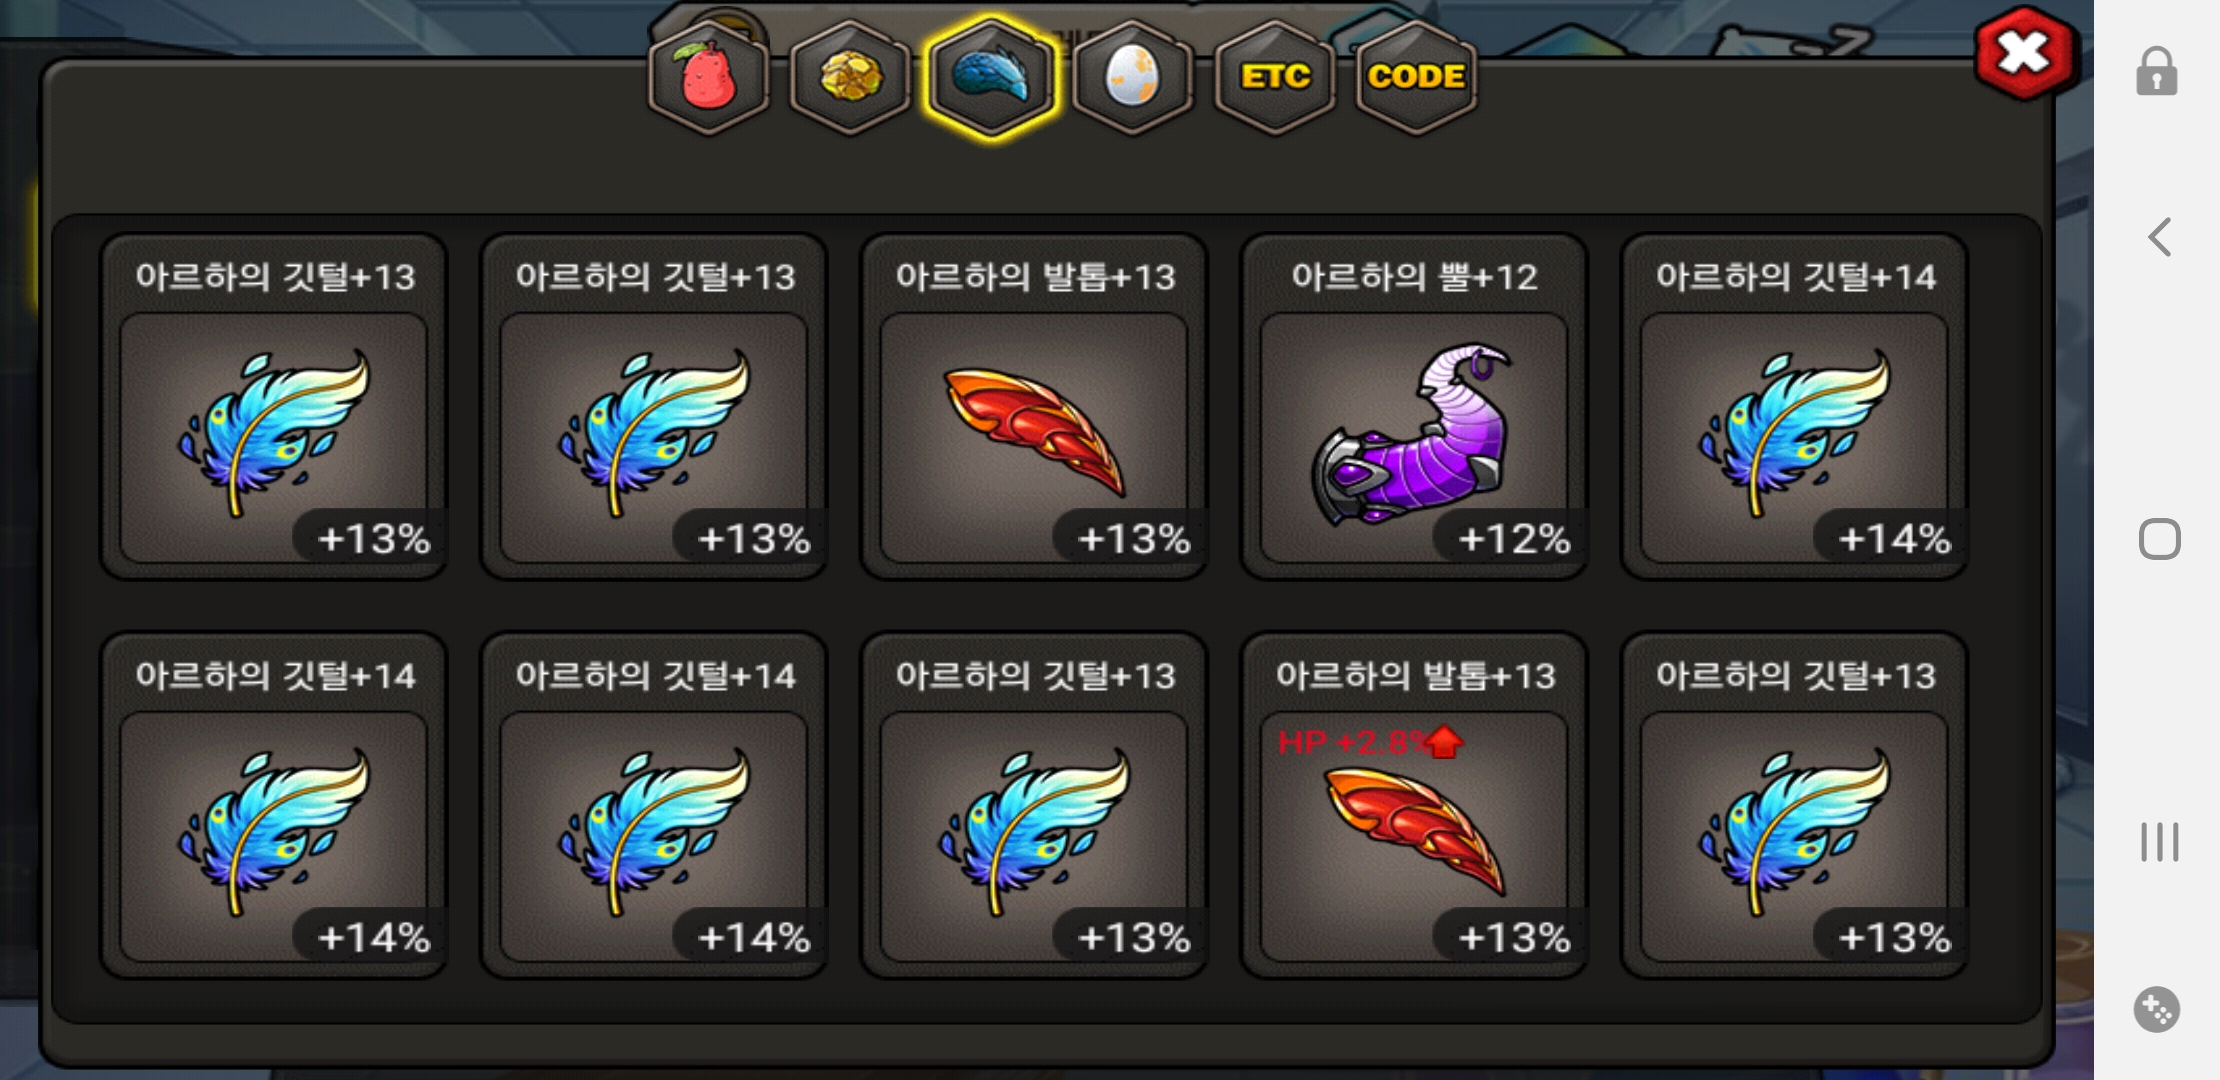This screenshot has width=2220, height=1080.
Task: Close the inventory with red X
Action: 2025,53
